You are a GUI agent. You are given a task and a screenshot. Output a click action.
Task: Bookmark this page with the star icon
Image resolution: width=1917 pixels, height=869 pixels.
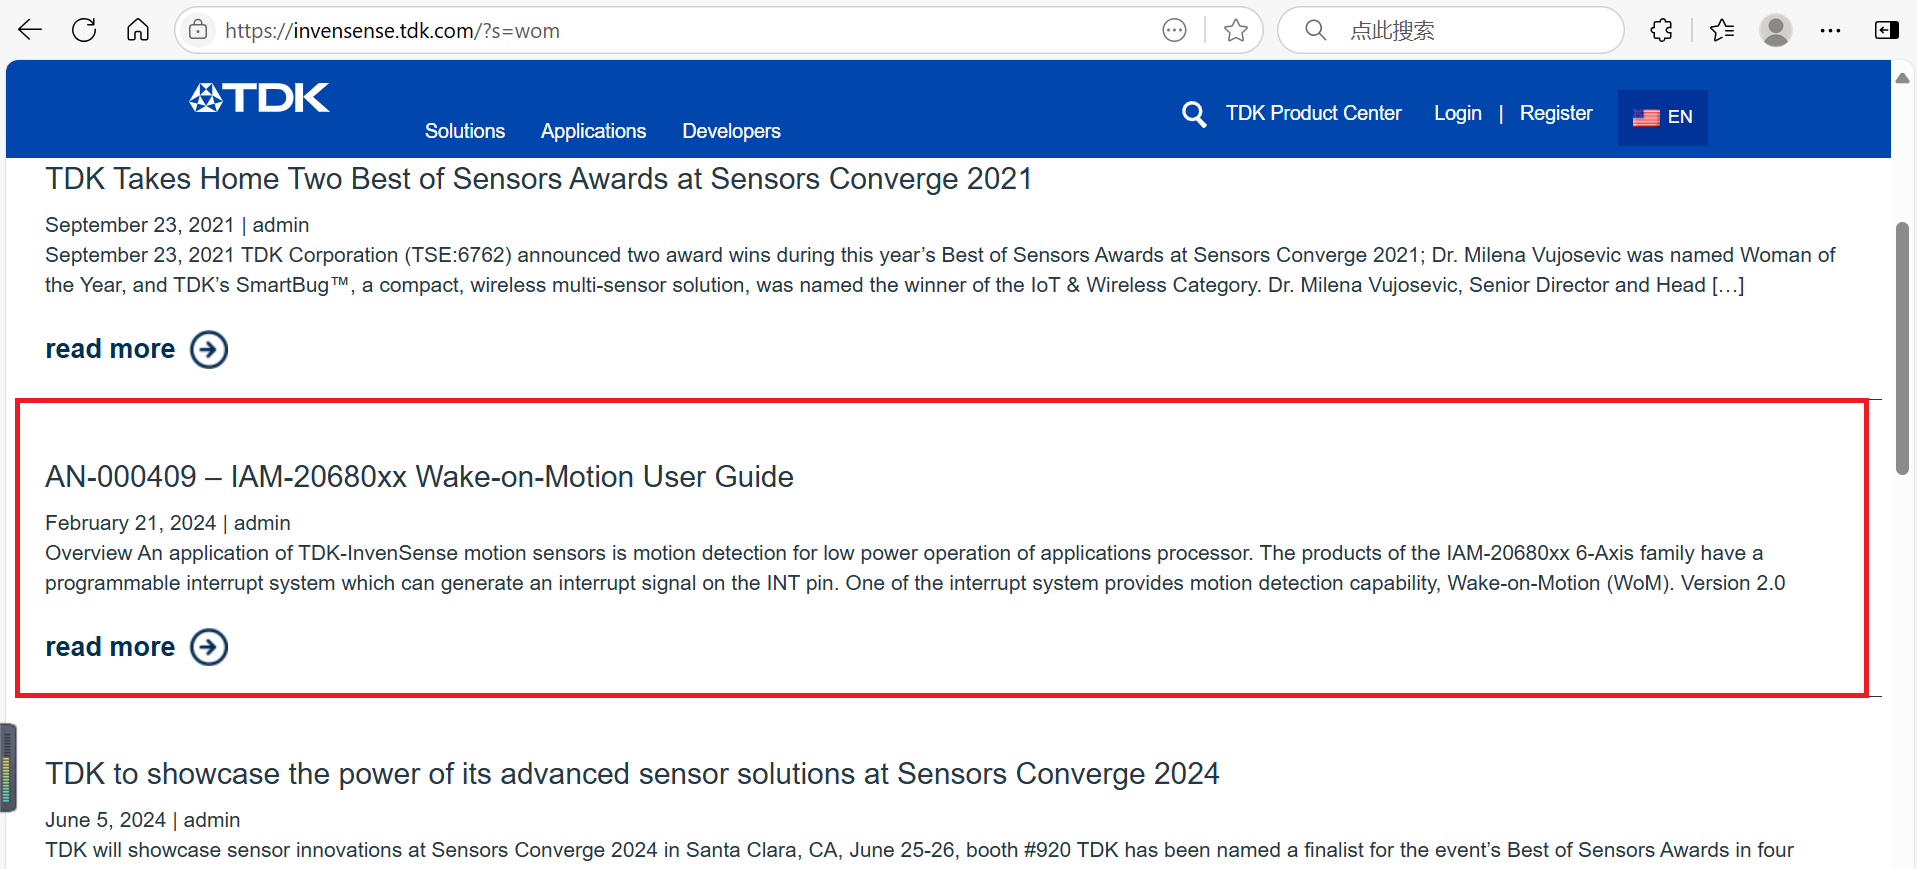click(1236, 30)
